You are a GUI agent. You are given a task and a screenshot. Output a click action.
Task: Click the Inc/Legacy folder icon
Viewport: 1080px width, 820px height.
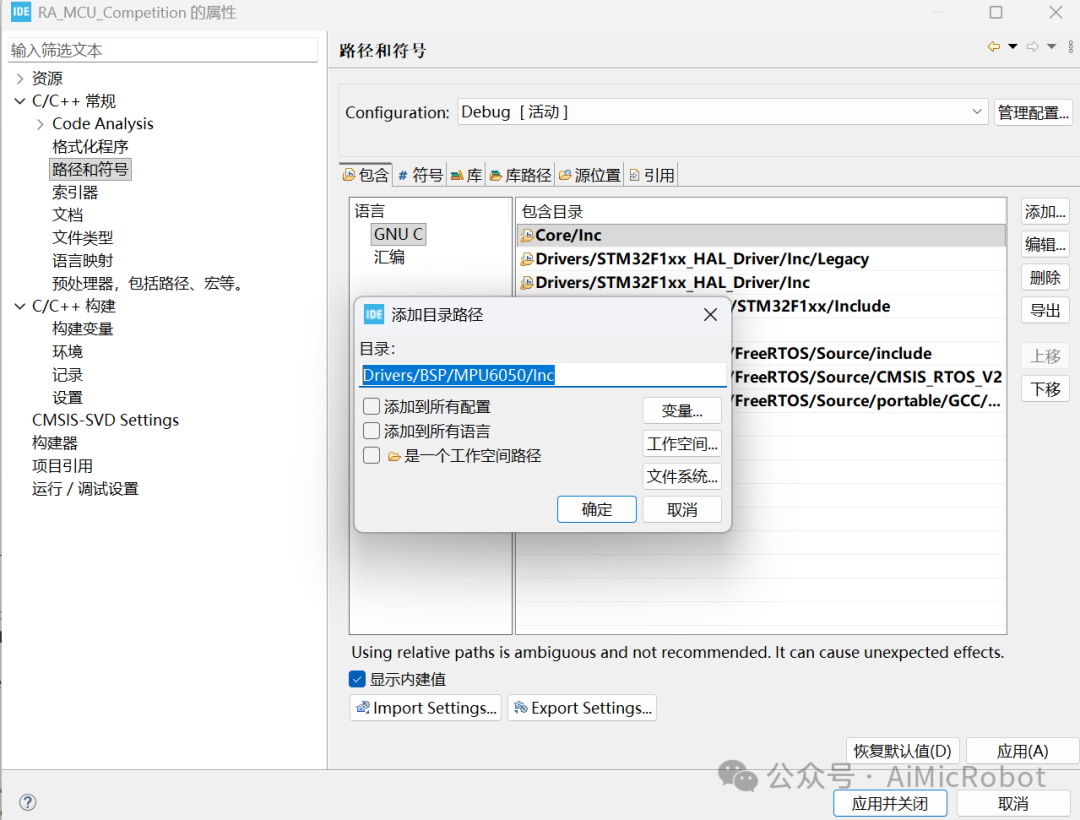pos(526,259)
